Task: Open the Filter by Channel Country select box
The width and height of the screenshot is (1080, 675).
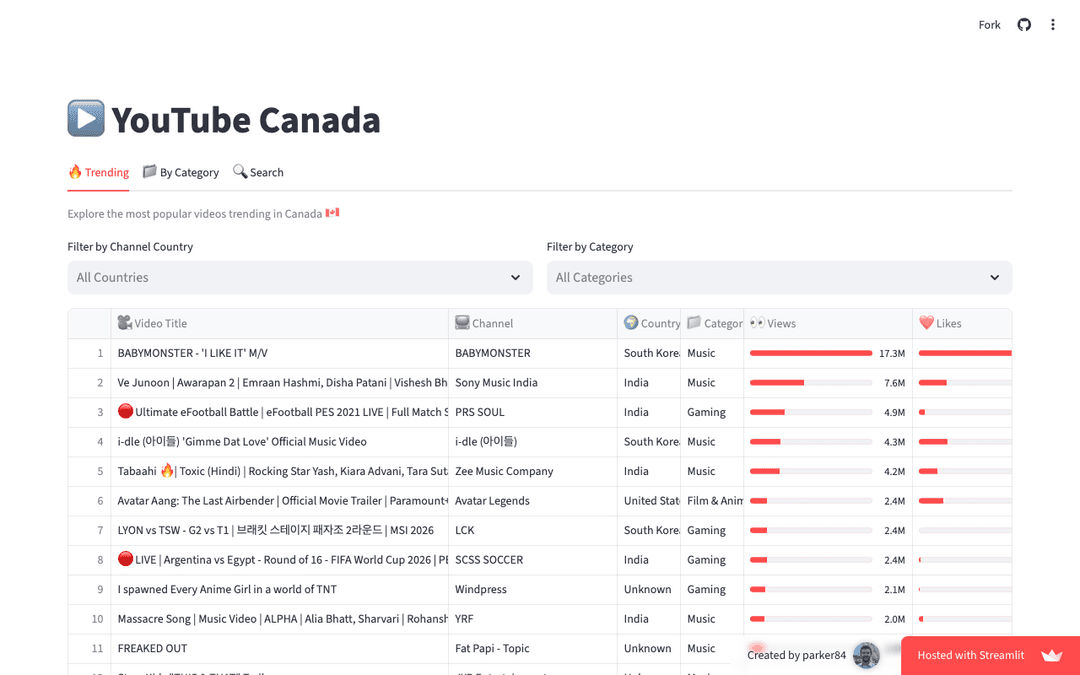Action: [300, 278]
